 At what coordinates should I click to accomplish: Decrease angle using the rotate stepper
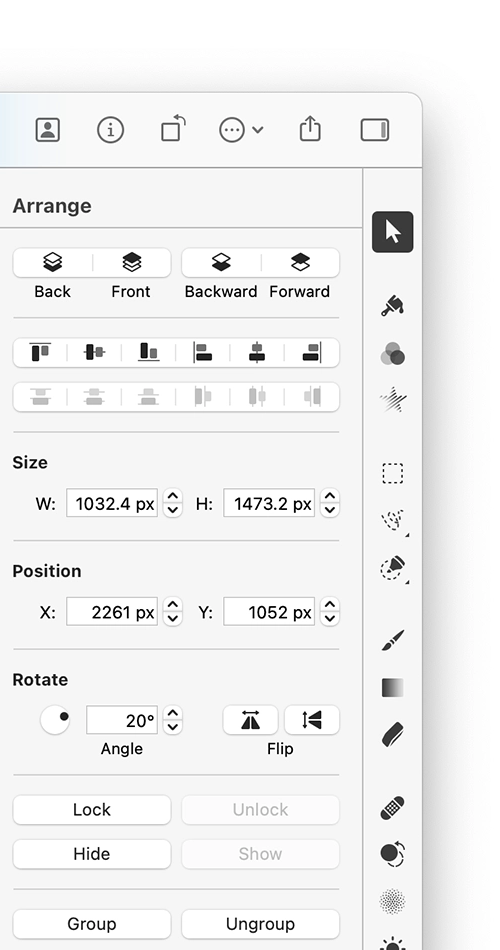click(x=173, y=727)
